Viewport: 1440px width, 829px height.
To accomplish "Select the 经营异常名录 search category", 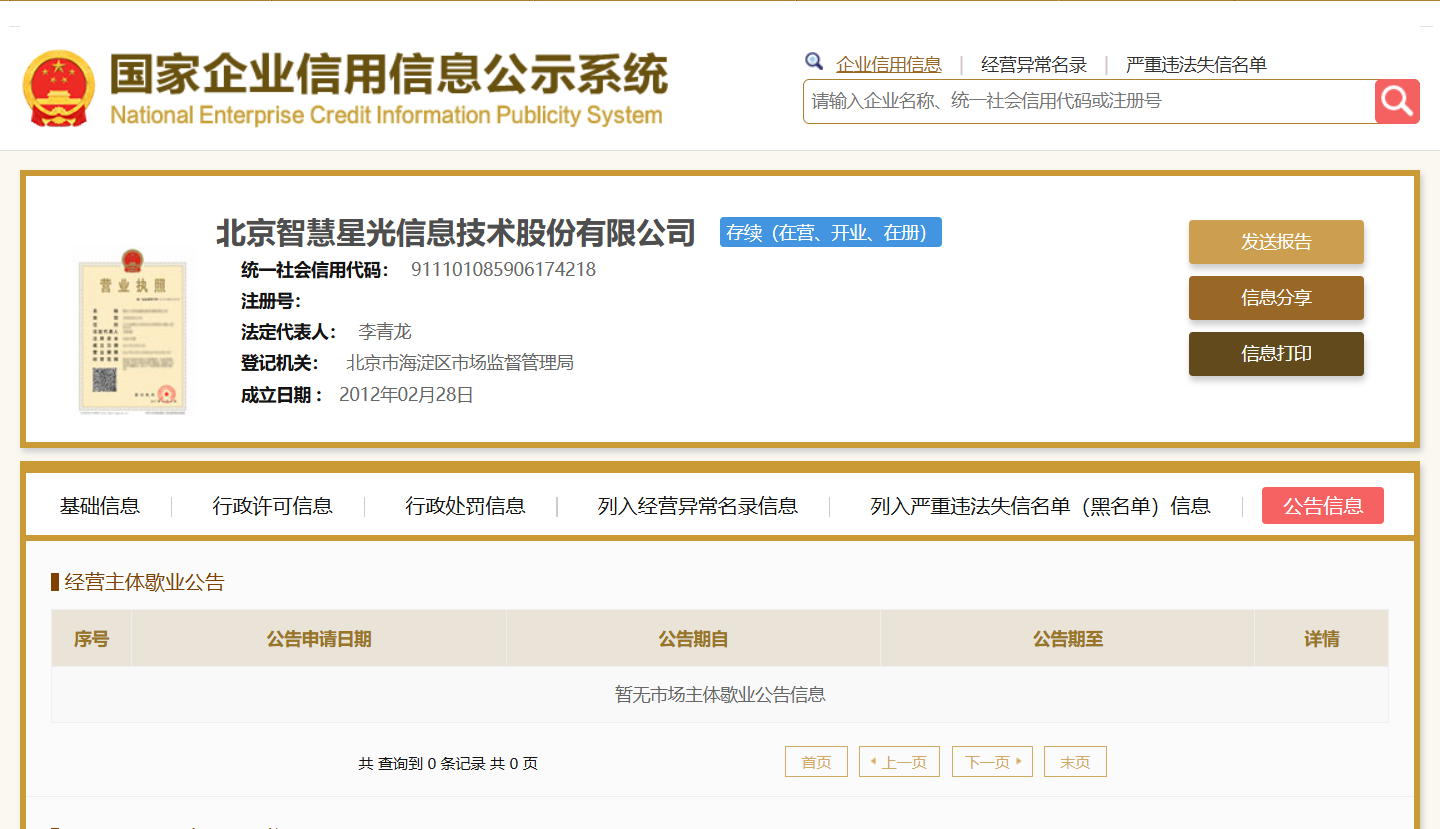I will [x=1033, y=65].
